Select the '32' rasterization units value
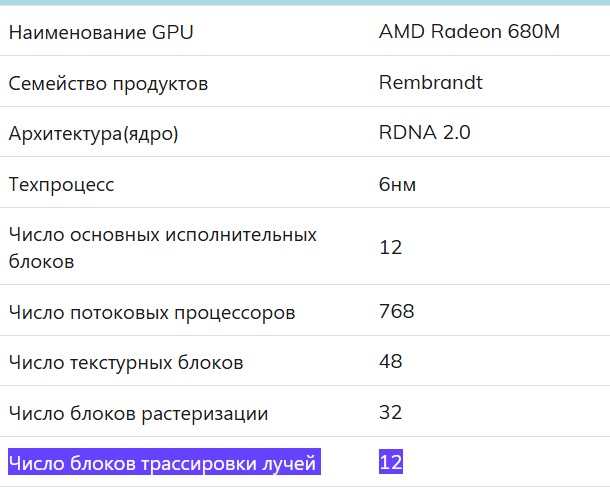This screenshot has height=497, width=610. pos(390,411)
